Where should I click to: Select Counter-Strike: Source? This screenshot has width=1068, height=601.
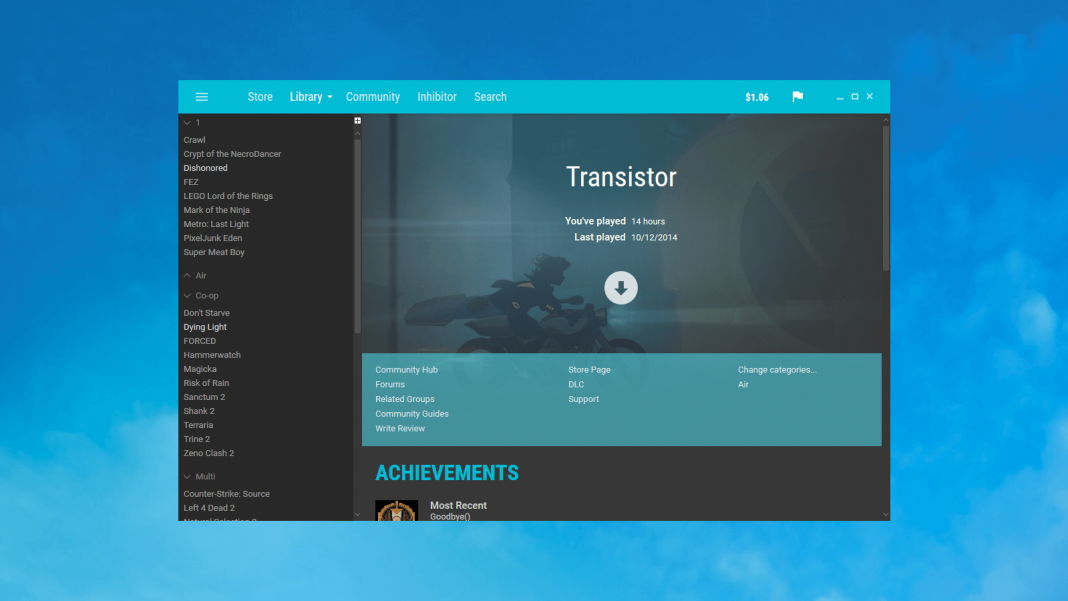[x=227, y=494]
